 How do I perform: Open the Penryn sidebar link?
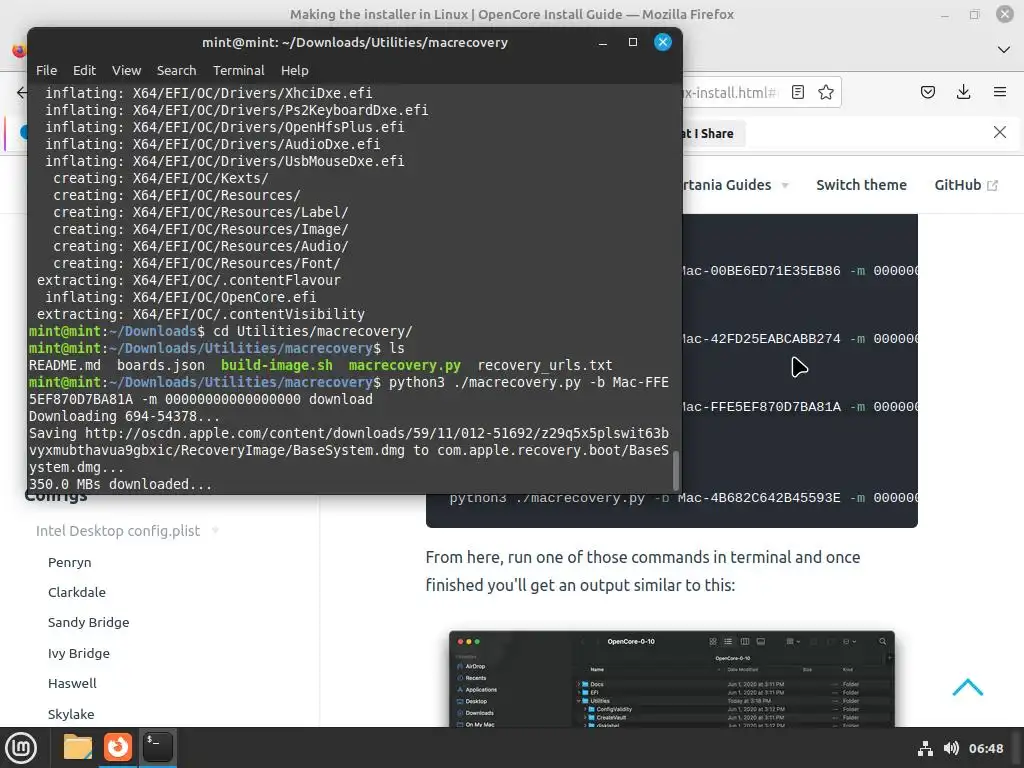(69, 562)
